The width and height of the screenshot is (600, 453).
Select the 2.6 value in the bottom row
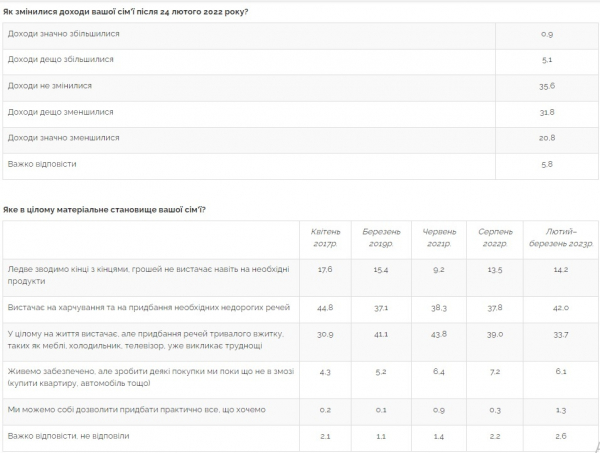(x=561, y=436)
